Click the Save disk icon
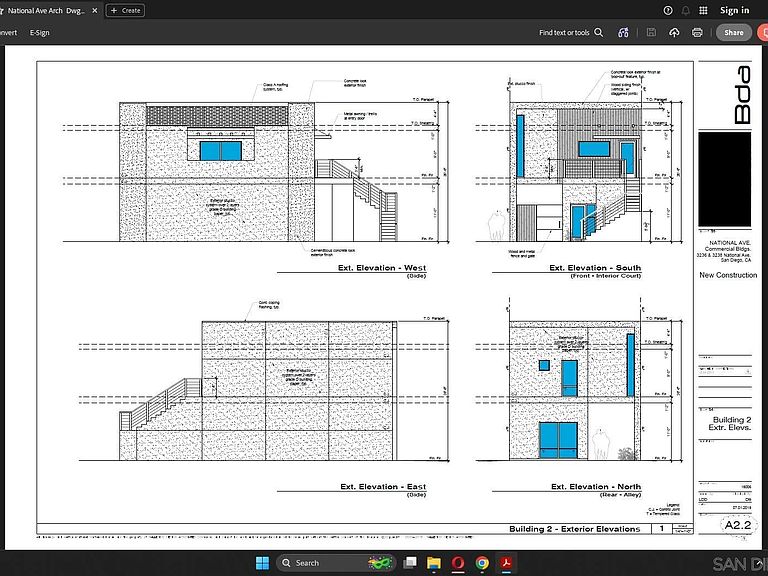The image size is (768, 576). pos(651,32)
